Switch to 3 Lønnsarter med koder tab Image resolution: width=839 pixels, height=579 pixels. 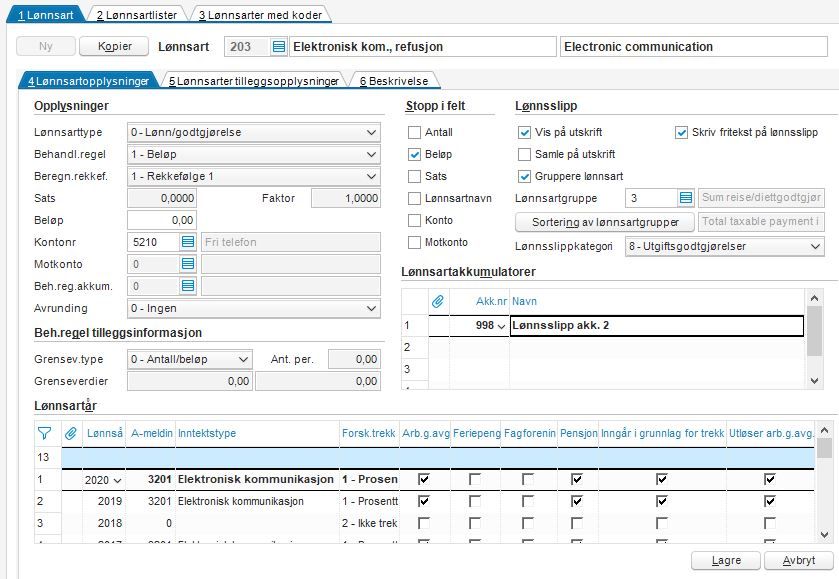coord(261,15)
